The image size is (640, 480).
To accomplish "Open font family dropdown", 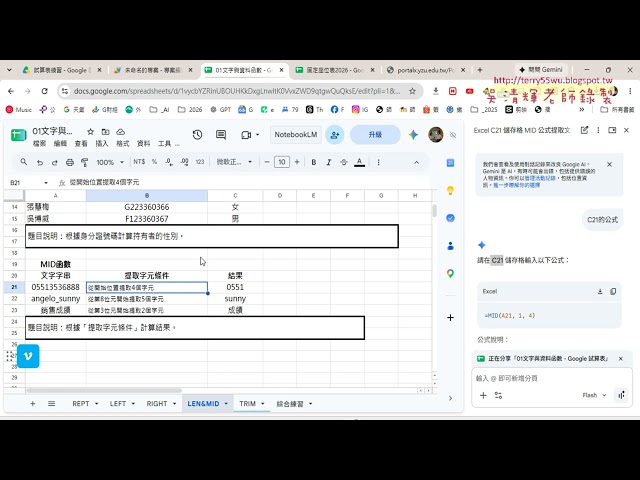I will (234, 162).
